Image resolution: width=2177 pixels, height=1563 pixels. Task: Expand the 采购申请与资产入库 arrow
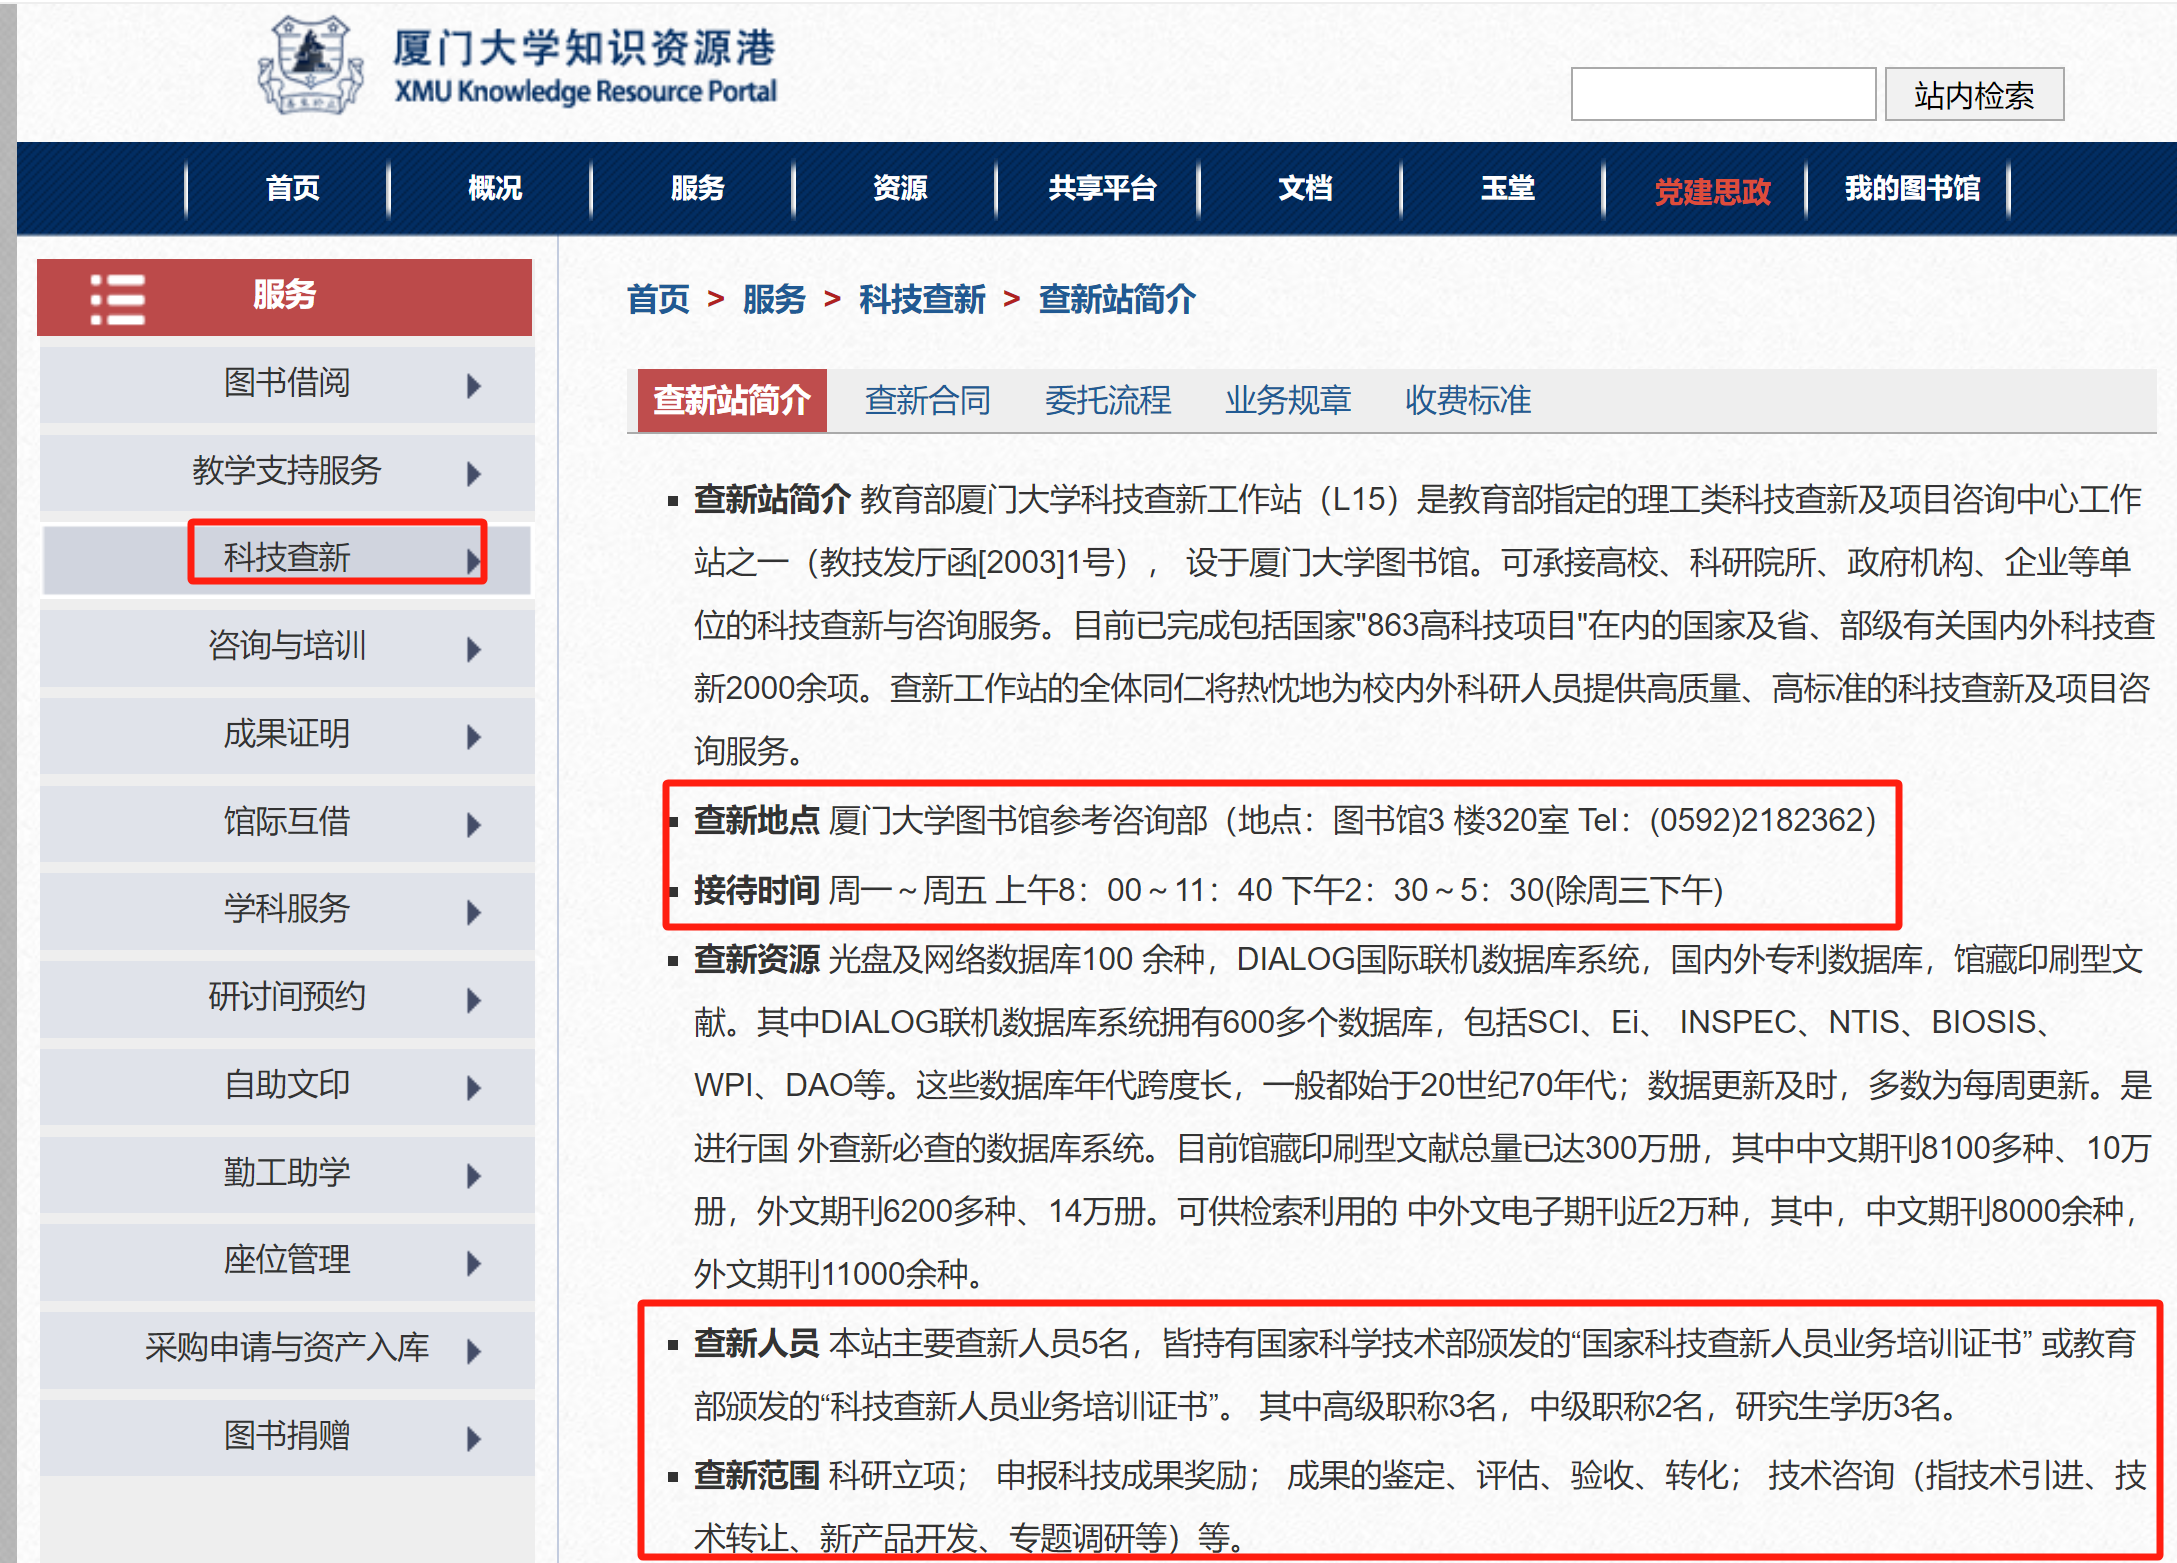tap(474, 1351)
